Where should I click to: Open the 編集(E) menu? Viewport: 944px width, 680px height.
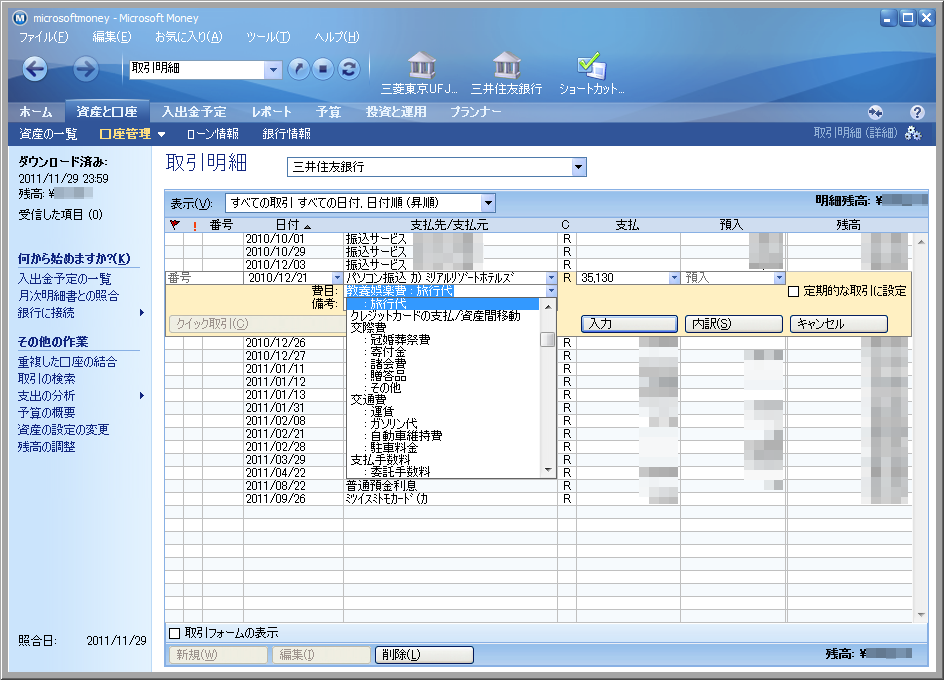point(111,37)
